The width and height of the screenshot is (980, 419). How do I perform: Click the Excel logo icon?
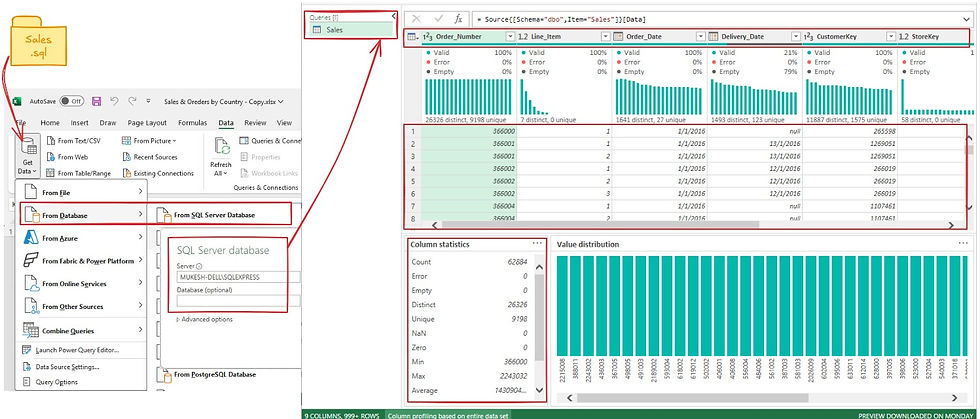pos(19,101)
